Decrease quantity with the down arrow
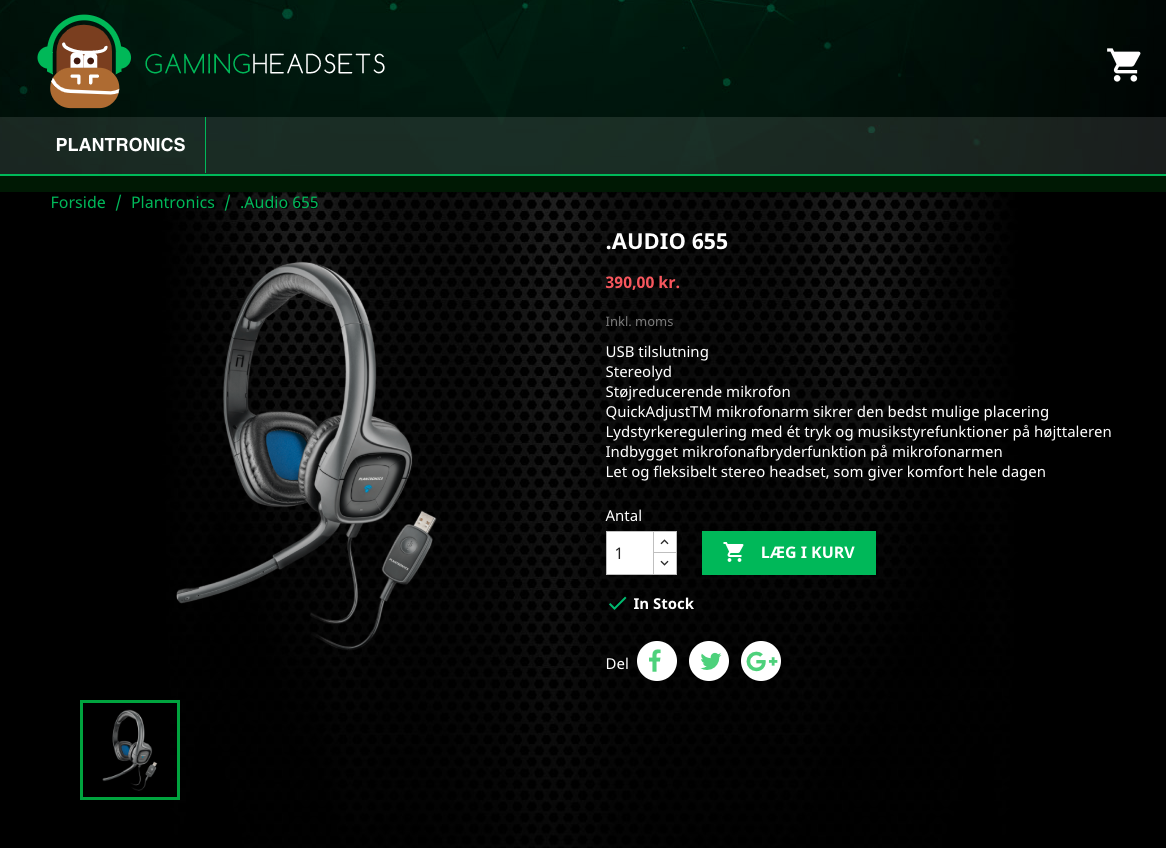 point(665,563)
